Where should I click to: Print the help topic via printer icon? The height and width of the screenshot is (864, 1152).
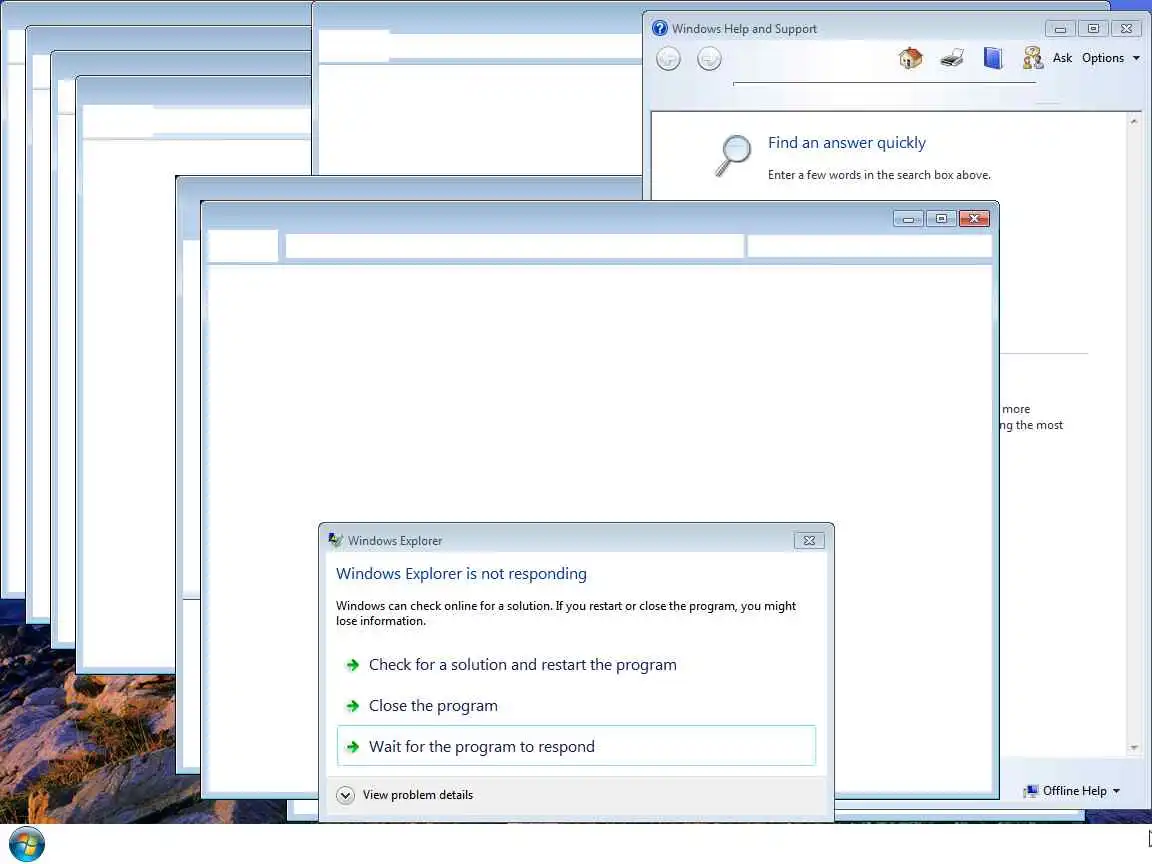952,58
